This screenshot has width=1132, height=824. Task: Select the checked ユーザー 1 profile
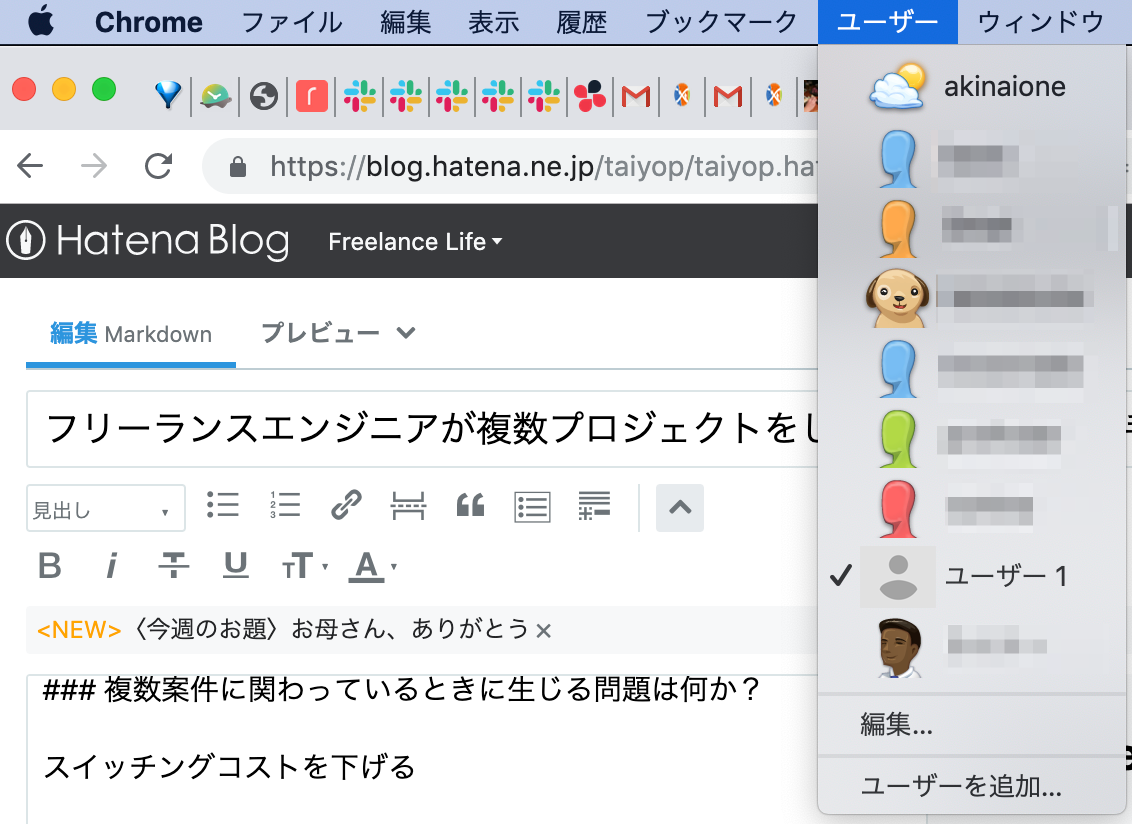tap(972, 576)
